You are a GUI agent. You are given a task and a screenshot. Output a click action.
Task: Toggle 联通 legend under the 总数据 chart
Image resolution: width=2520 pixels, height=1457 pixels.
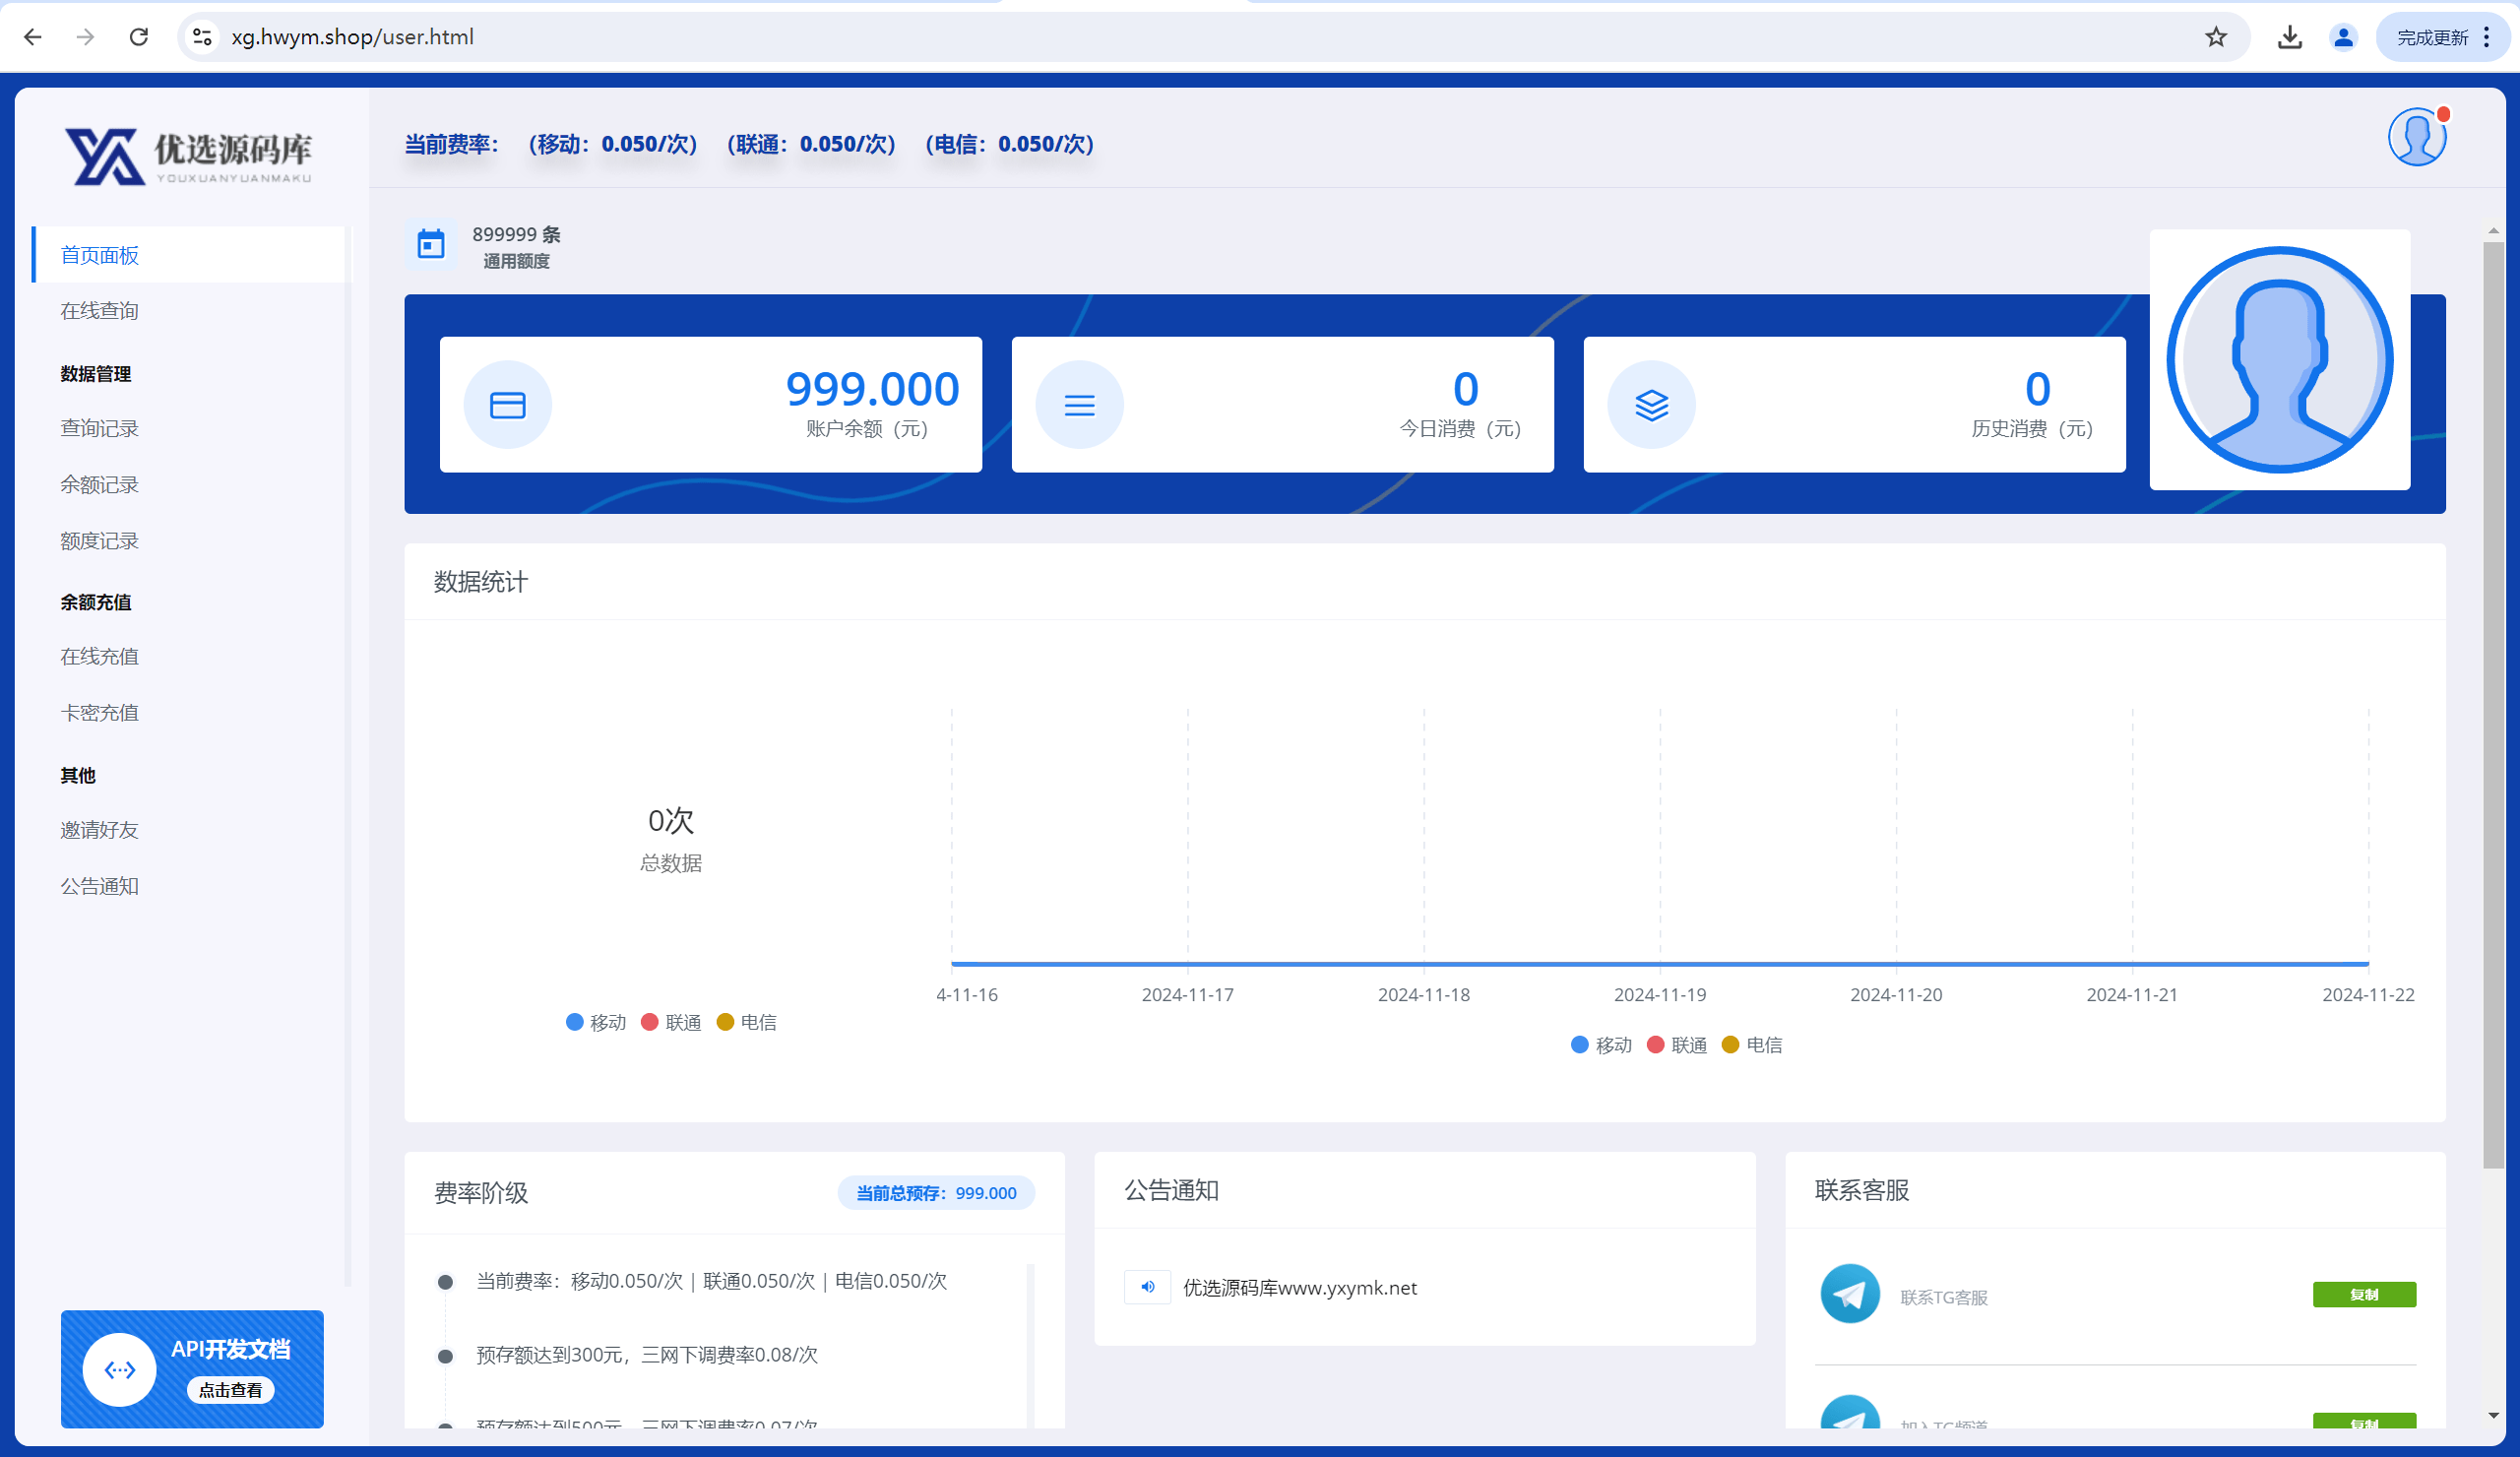(671, 1022)
